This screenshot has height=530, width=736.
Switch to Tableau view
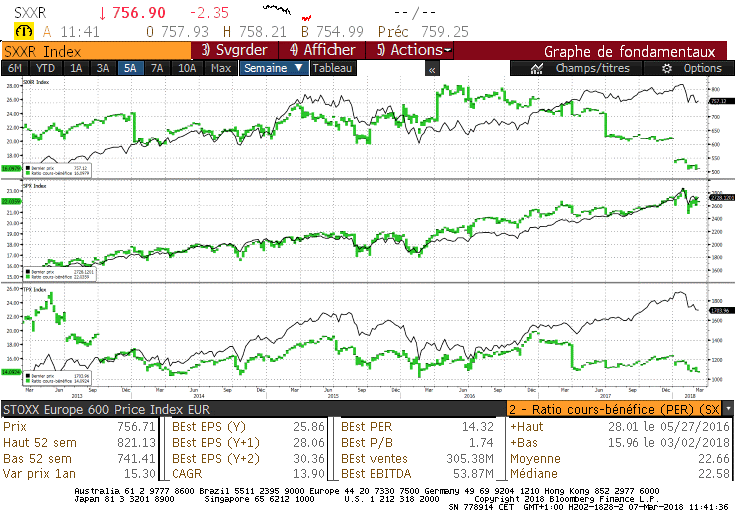[332, 69]
